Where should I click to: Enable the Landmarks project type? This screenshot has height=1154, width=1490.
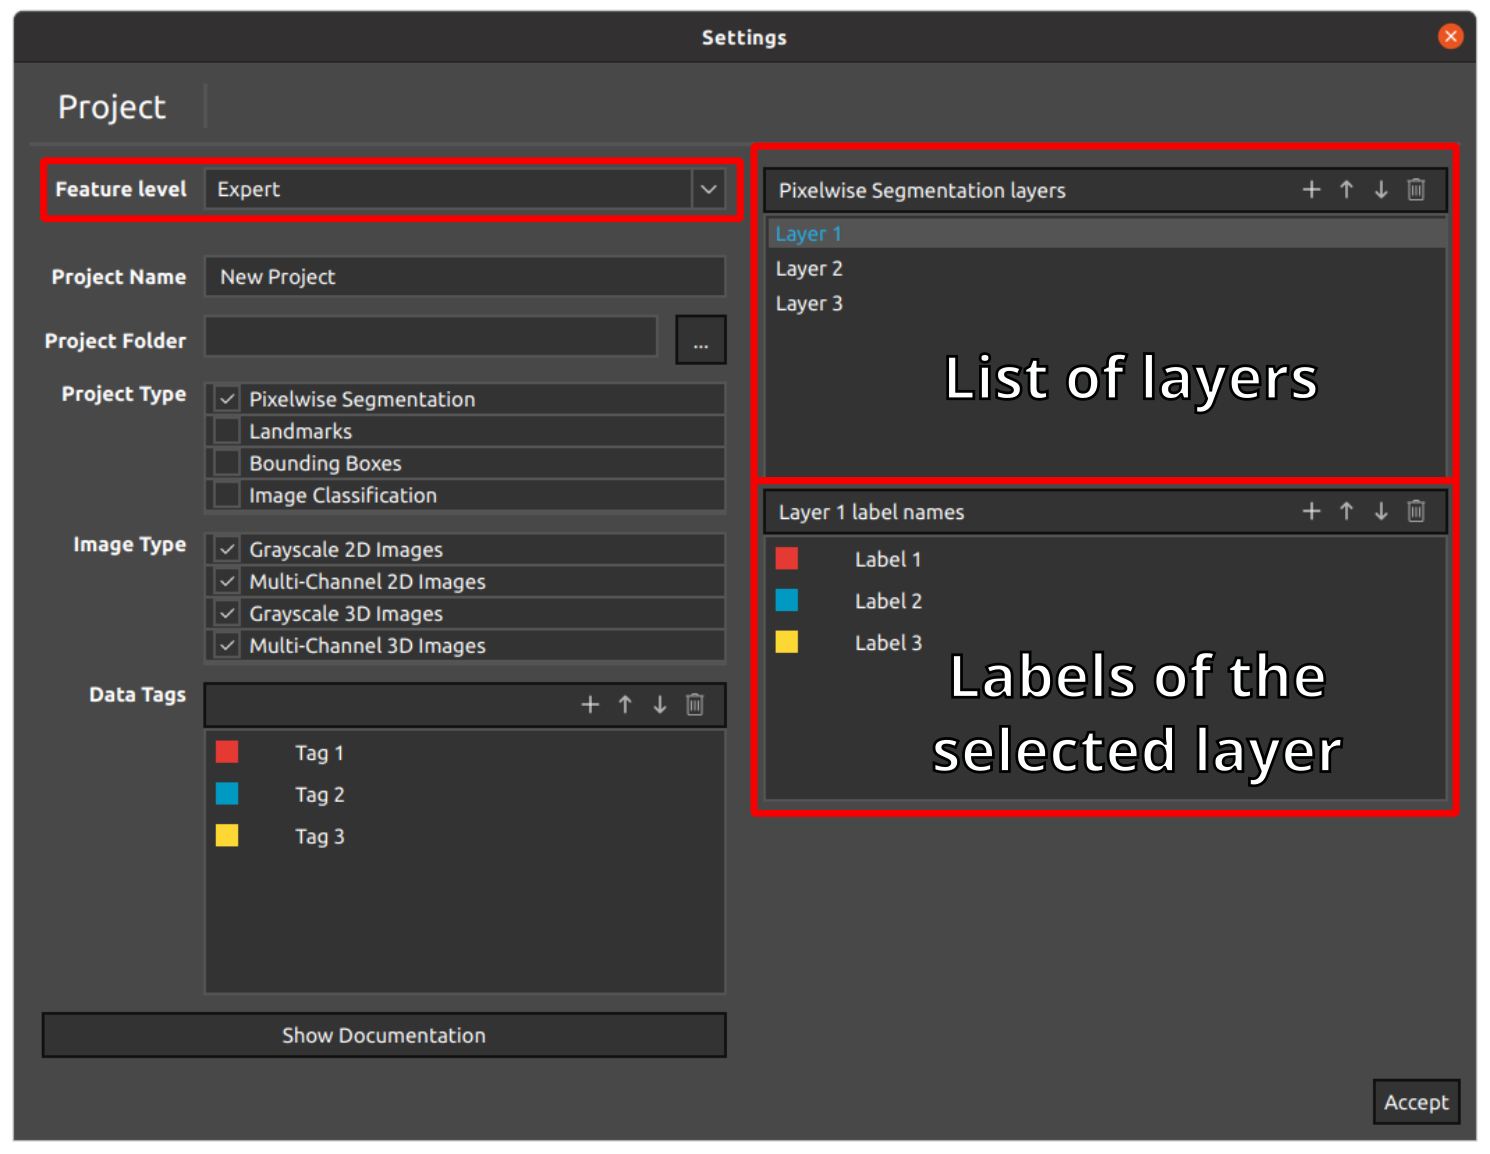[228, 431]
